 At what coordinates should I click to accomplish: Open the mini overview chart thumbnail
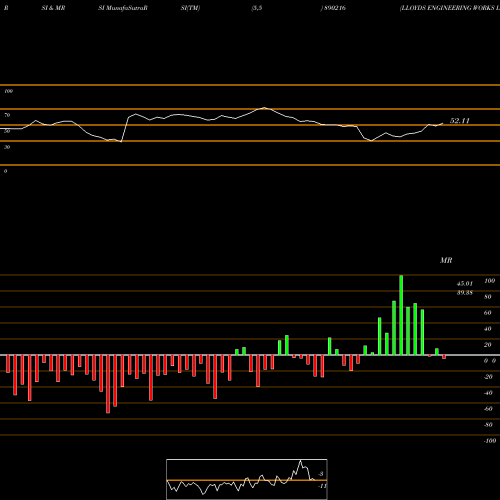point(247,479)
